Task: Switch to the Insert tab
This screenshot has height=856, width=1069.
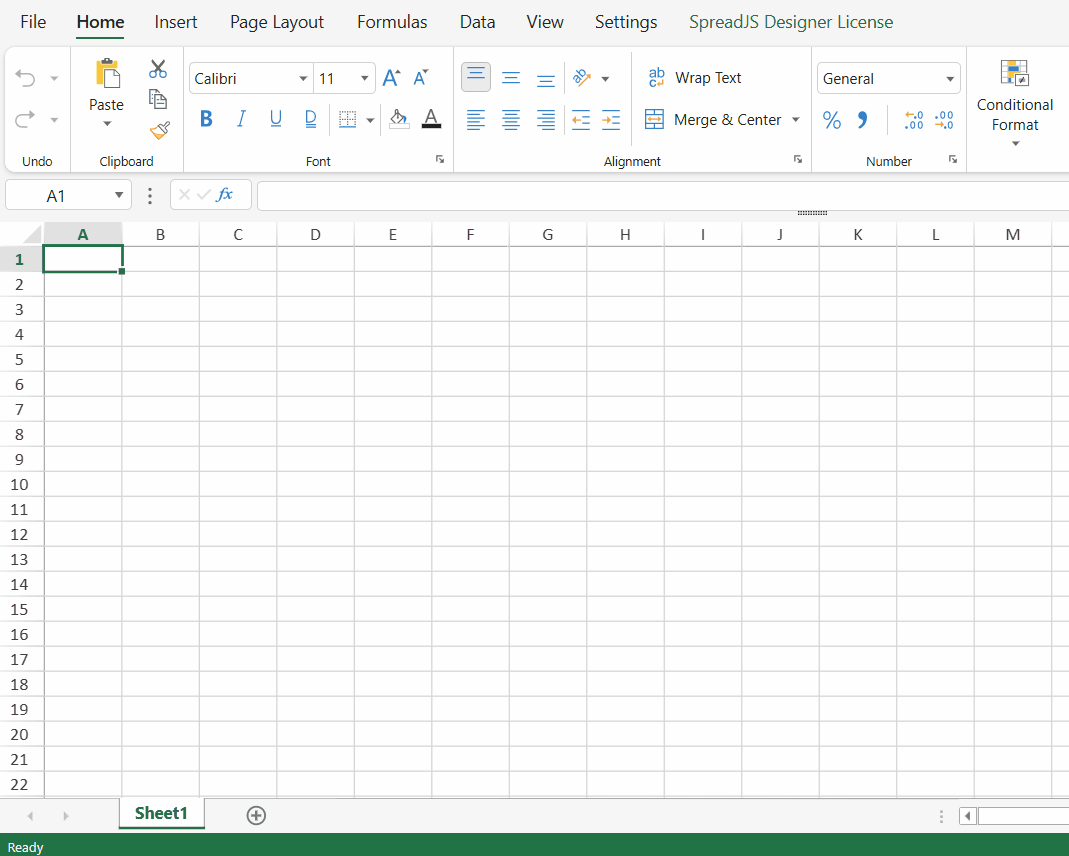Action: point(175,22)
